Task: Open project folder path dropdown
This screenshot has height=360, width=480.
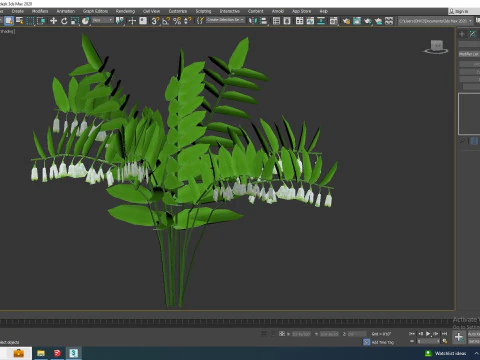Action: [436, 21]
